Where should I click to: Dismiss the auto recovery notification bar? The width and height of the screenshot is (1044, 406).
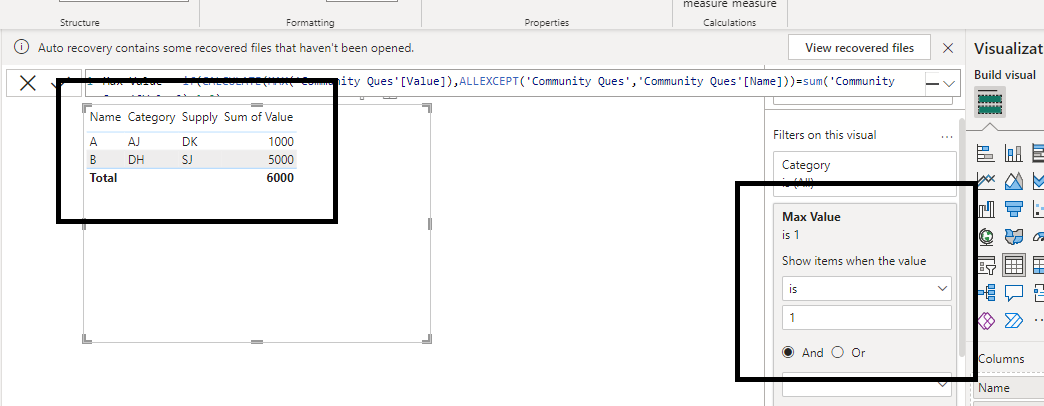(x=948, y=48)
